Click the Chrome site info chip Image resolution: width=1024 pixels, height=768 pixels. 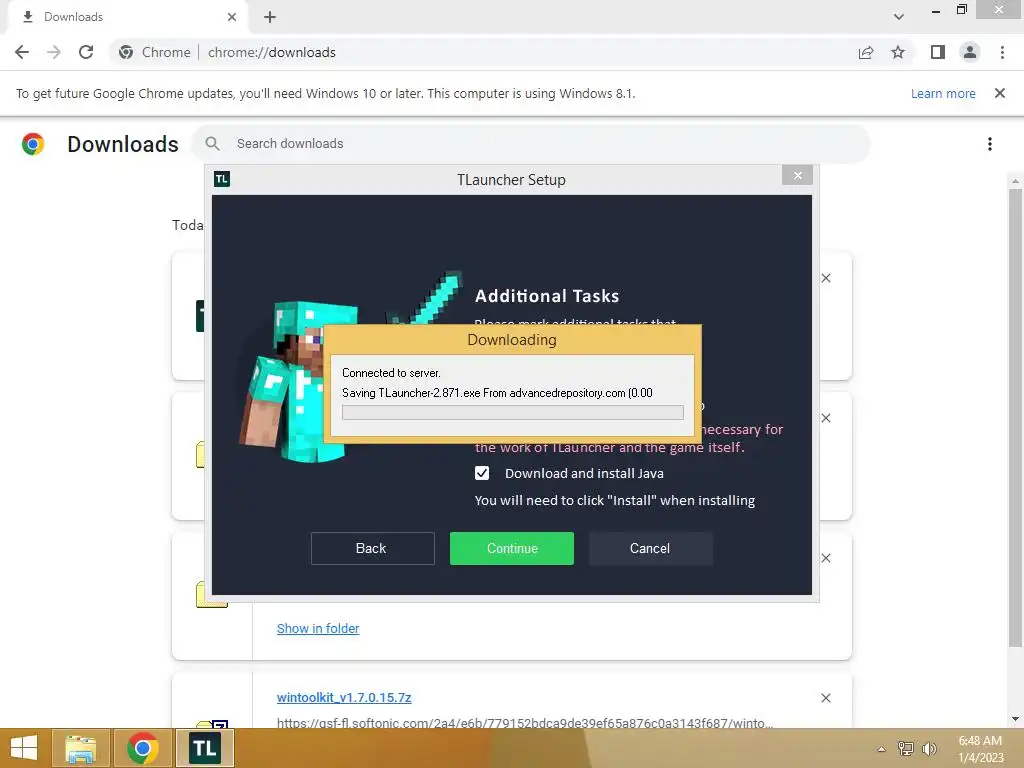click(155, 52)
